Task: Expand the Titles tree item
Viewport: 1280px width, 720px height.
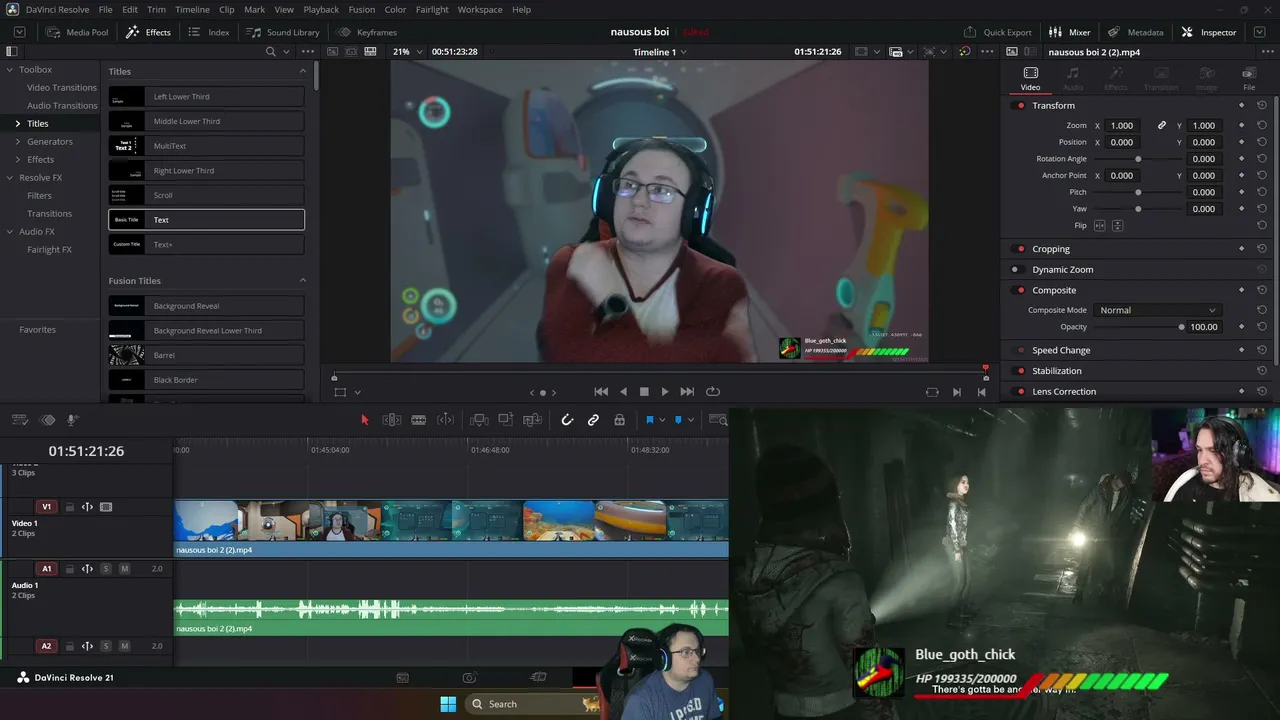Action: 17,124
